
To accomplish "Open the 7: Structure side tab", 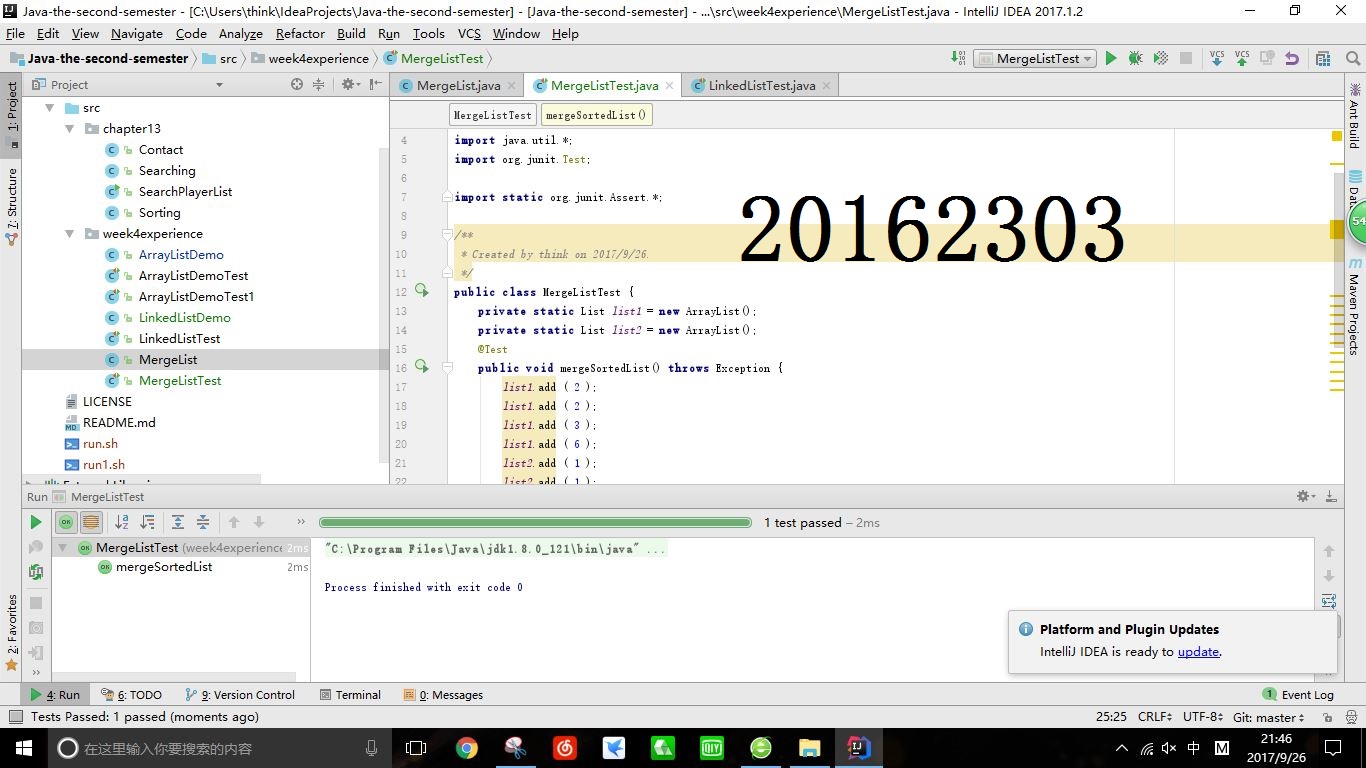I will tap(12, 207).
